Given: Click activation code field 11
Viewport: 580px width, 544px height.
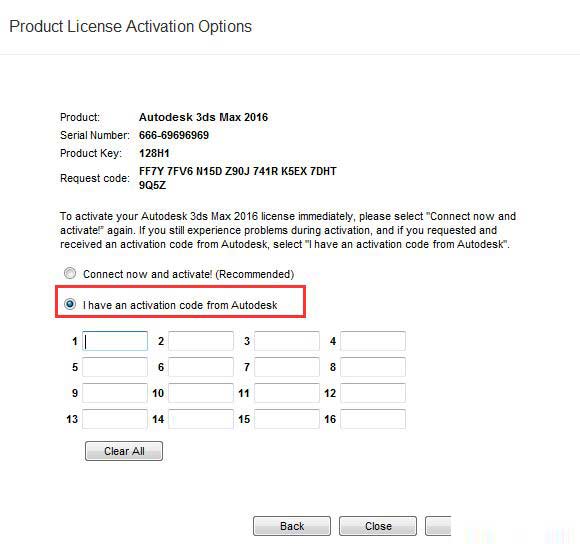Looking at the screenshot, I should click(x=287, y=393).
